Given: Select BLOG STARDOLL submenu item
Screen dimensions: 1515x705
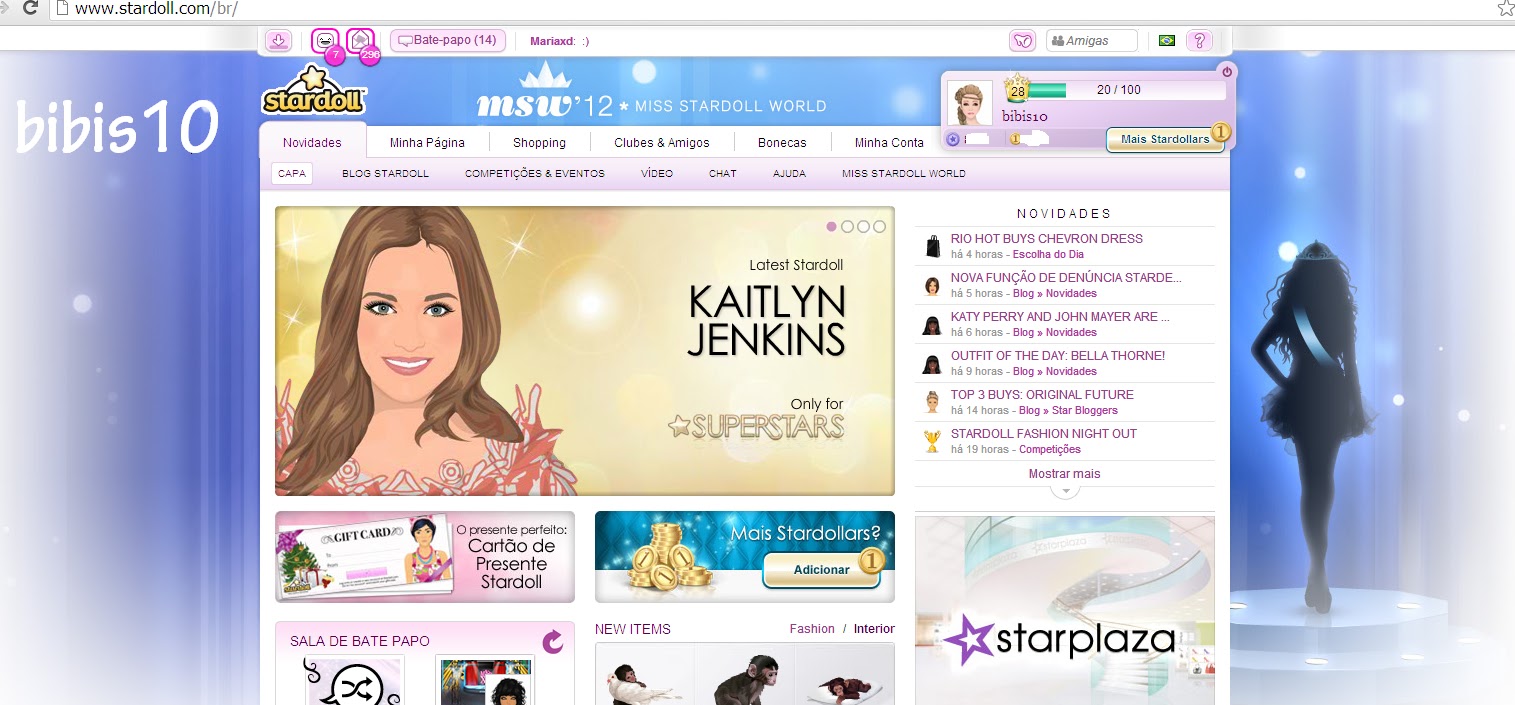Looking at the screenshot, I should [x=385, y=173].
